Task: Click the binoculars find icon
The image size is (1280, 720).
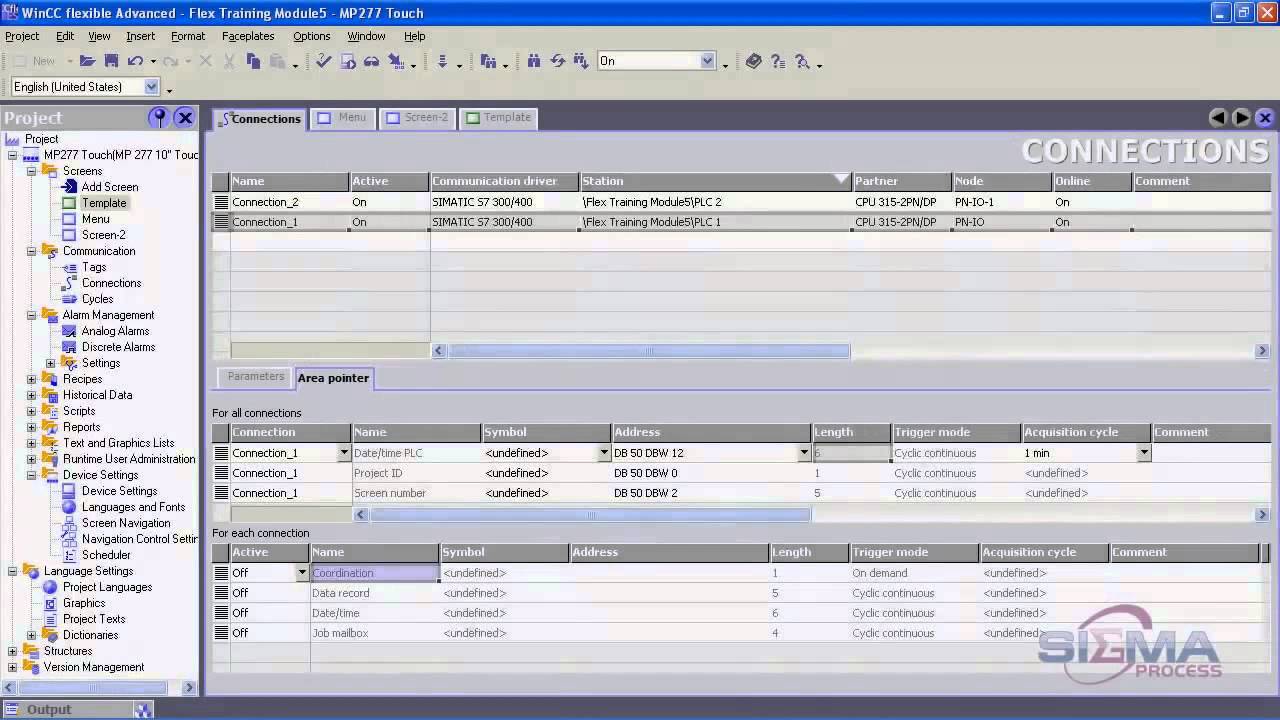Action: point(534,61)
